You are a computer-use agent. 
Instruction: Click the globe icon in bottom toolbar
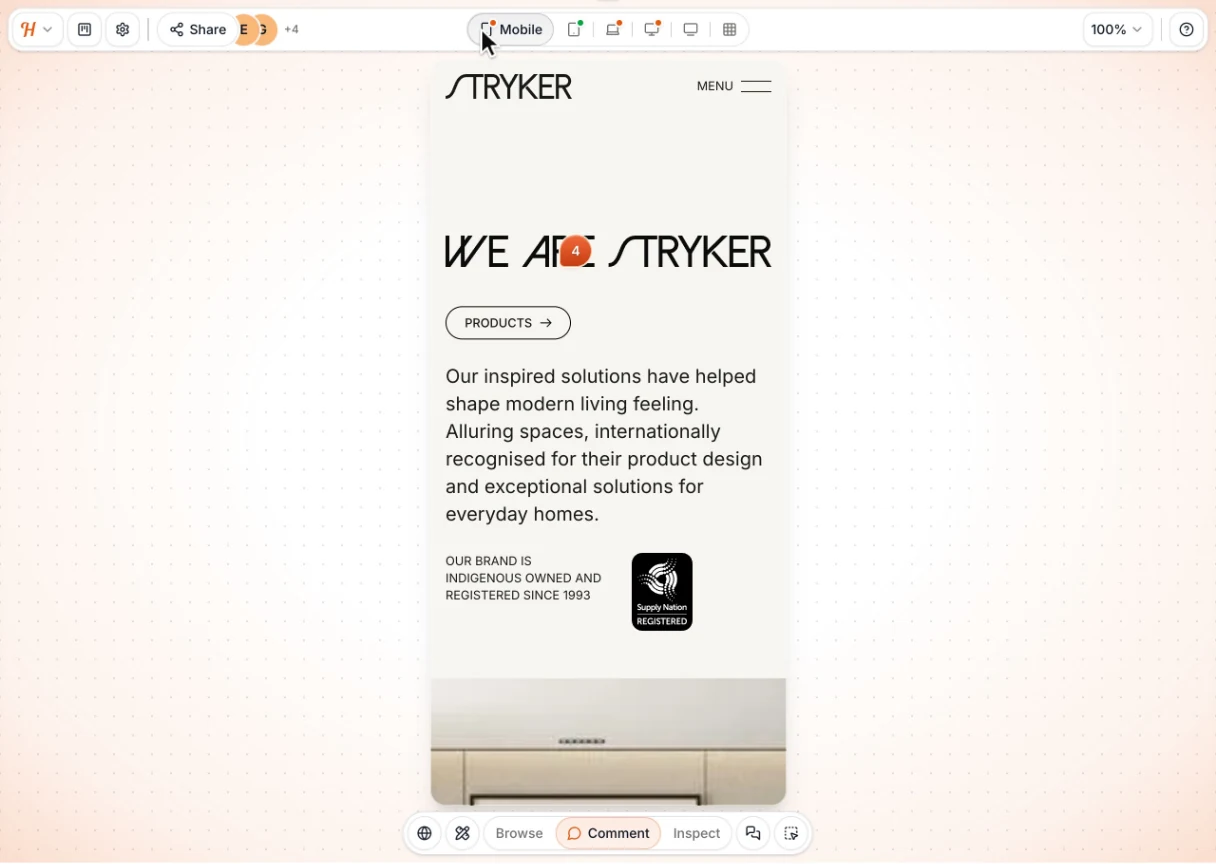click(x=425, y=833)
